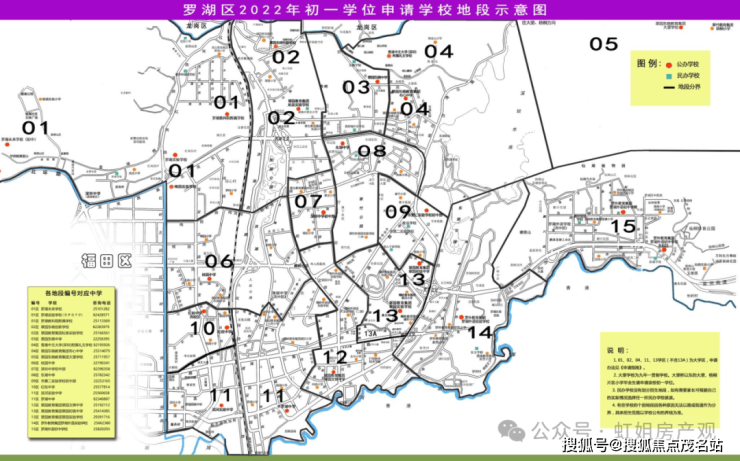
Task: Click the teal 民办学校 square in the legend
Action: [669, 76]
